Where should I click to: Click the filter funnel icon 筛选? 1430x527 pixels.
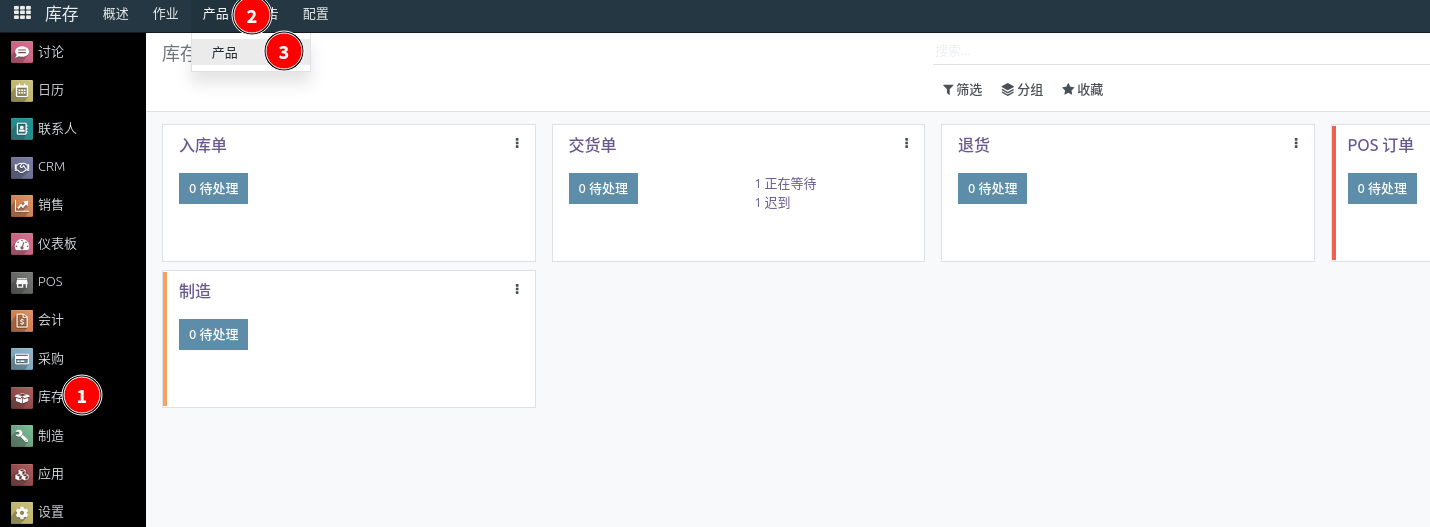948,90
